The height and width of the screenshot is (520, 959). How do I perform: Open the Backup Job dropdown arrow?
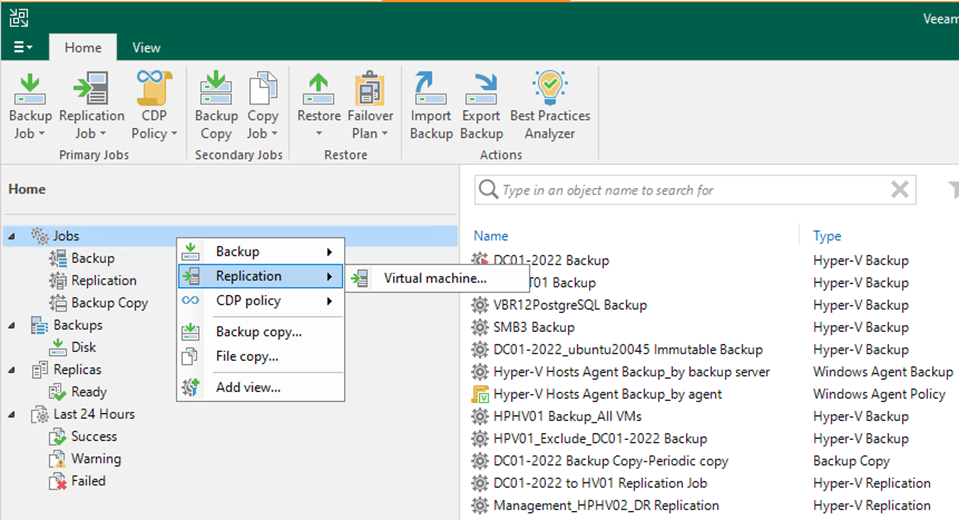tap(42, 134)
